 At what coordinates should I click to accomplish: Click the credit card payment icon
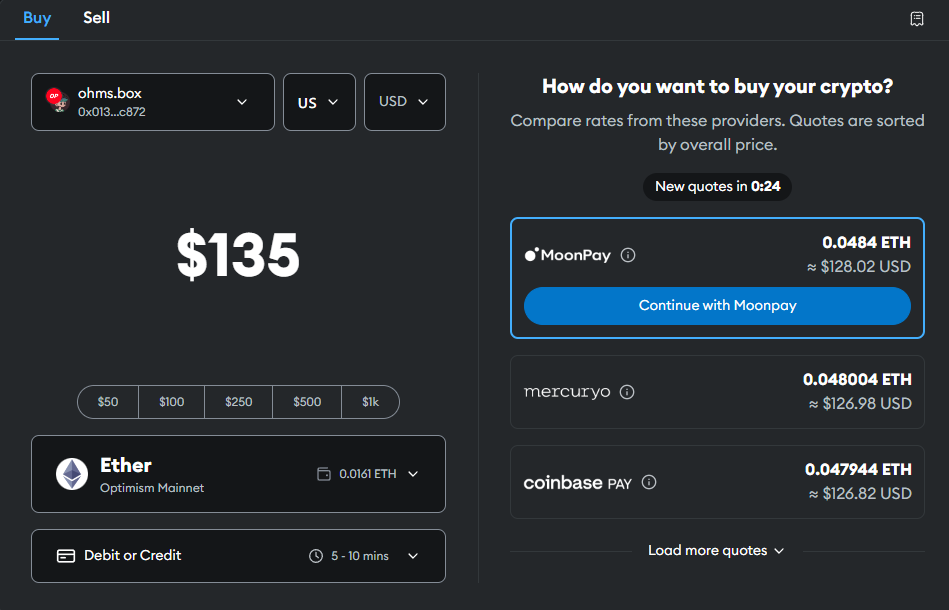point(67,556)
